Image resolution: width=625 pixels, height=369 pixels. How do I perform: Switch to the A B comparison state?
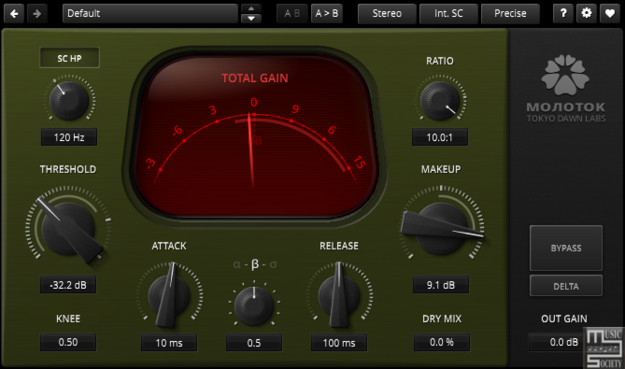click(x=292, y=14)
